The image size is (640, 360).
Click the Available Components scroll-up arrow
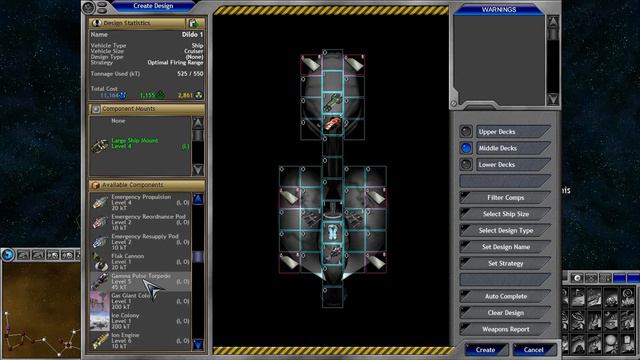click(x=198, y=199)
